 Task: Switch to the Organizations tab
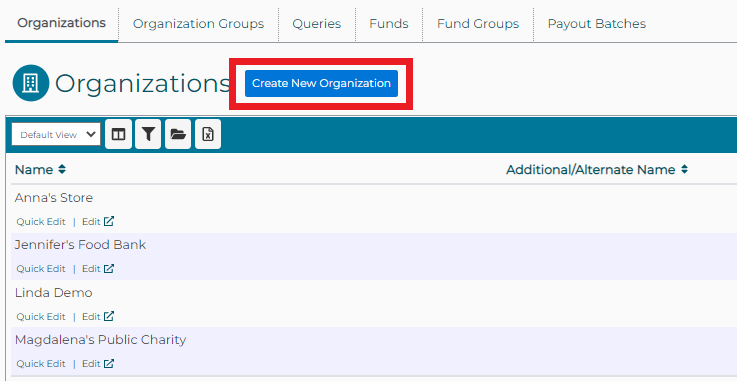click(x=62, y=23)
